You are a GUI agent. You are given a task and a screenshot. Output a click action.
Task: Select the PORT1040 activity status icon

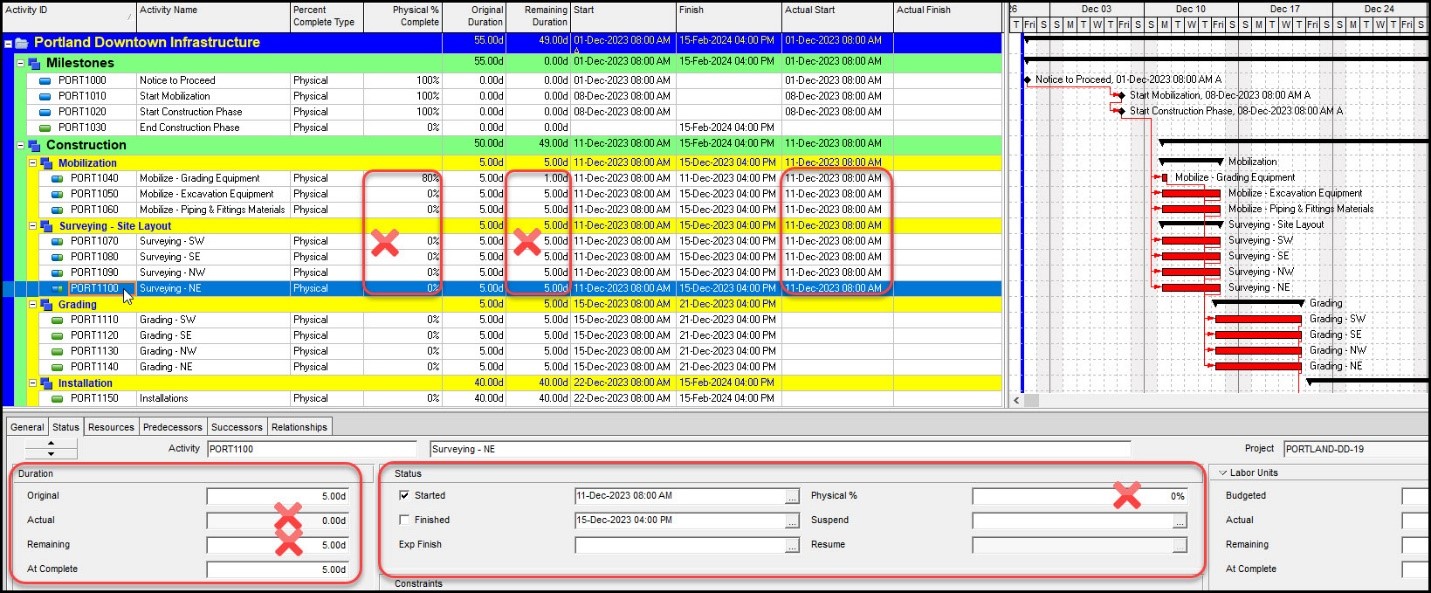(x=57, y=178)
